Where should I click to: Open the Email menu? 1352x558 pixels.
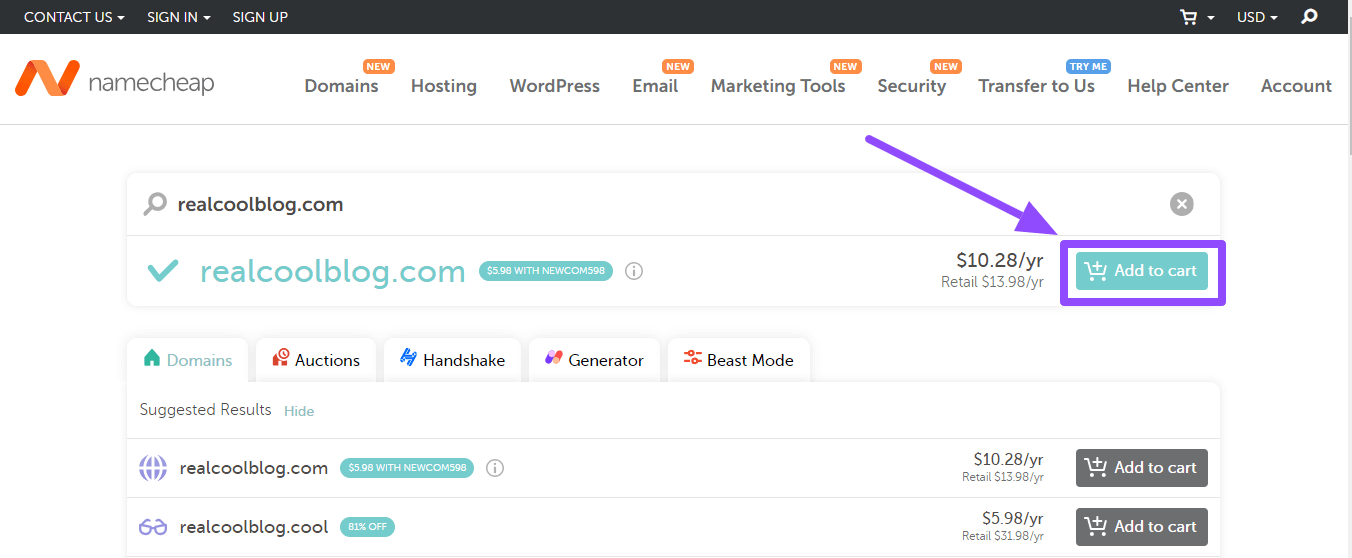click(655, 86)
